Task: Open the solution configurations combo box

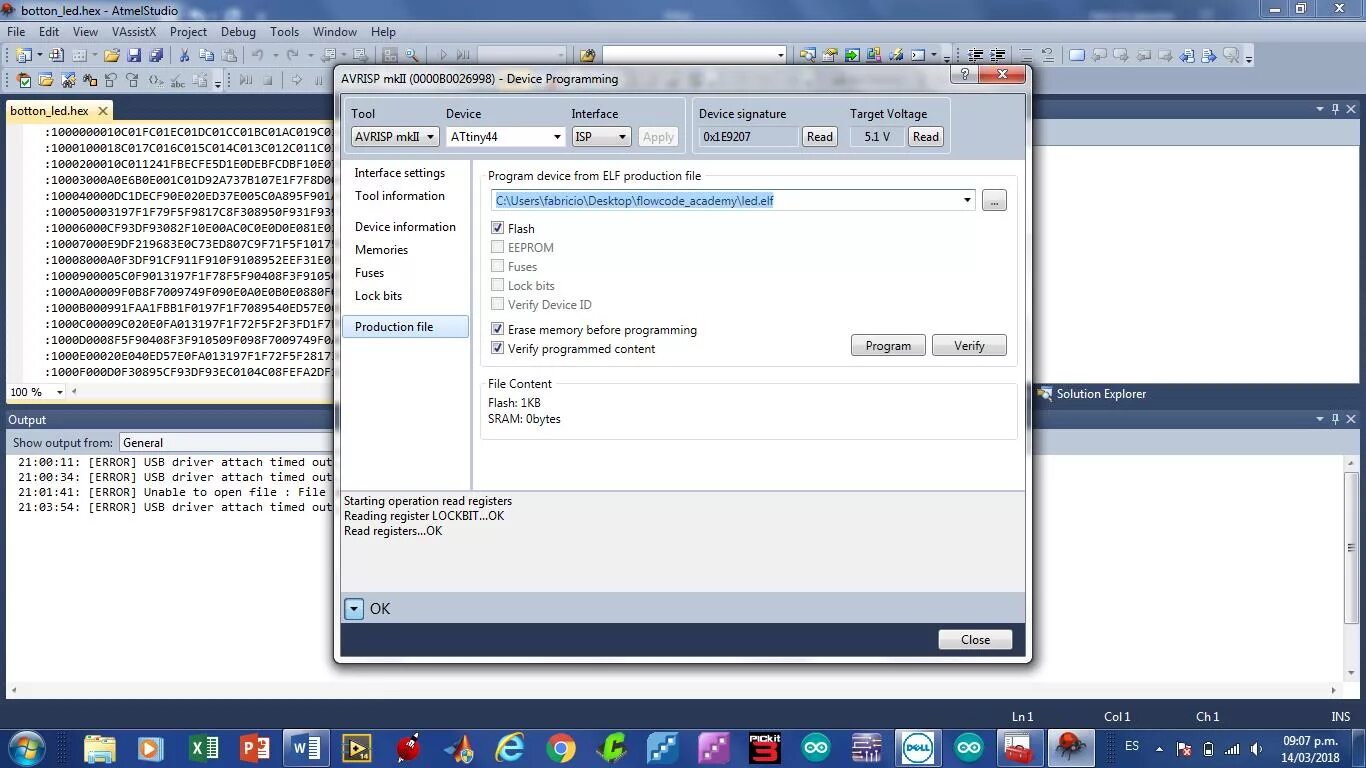Action: [522, 55]
